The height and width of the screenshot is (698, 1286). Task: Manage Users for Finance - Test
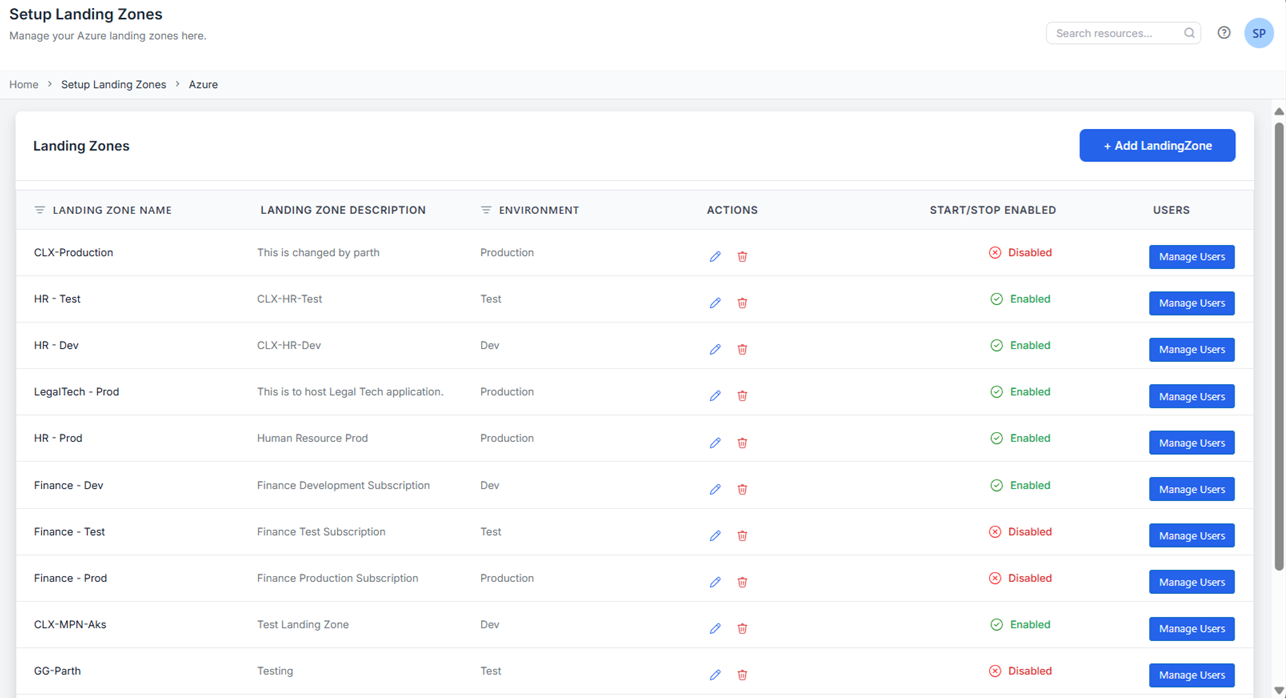1192,536
